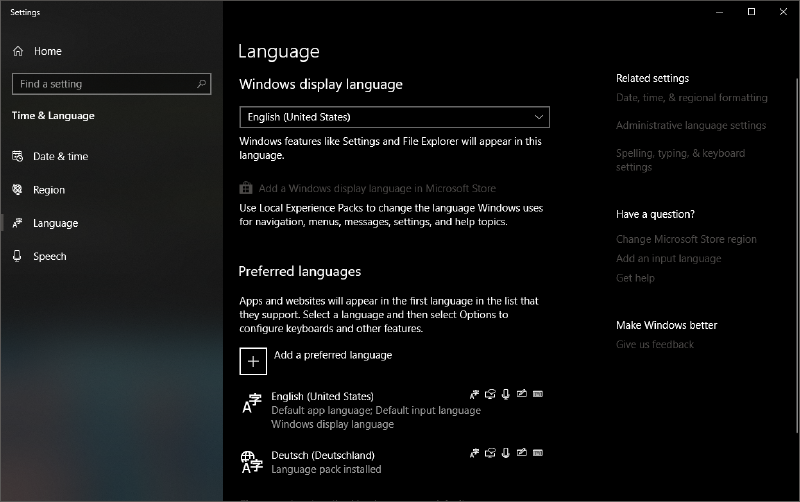800x502 pixels.
Task: Click Deutsch text-to-speech feature icon
Action: 490,453
